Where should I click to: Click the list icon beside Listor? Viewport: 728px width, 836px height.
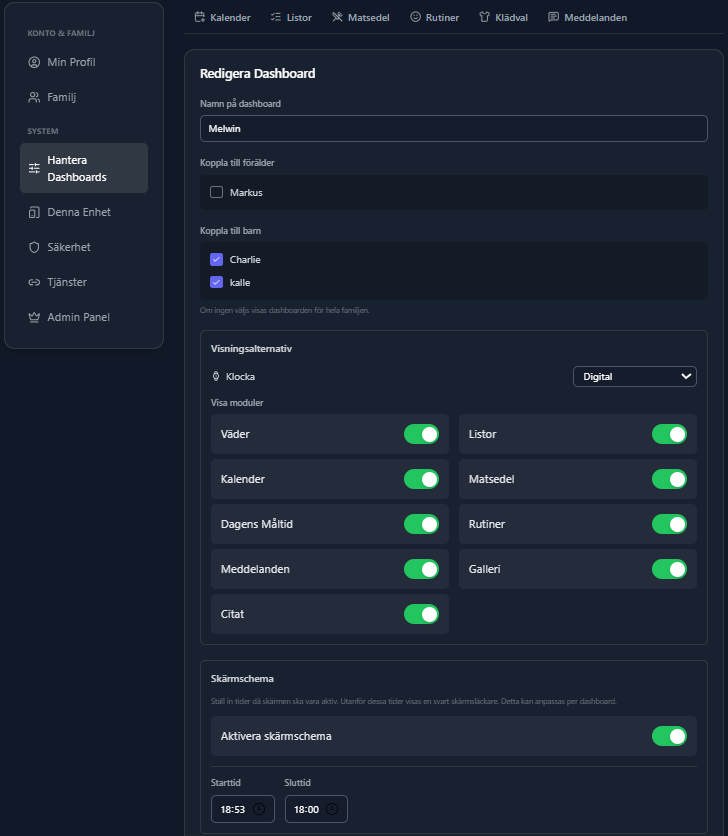[276, 17]
